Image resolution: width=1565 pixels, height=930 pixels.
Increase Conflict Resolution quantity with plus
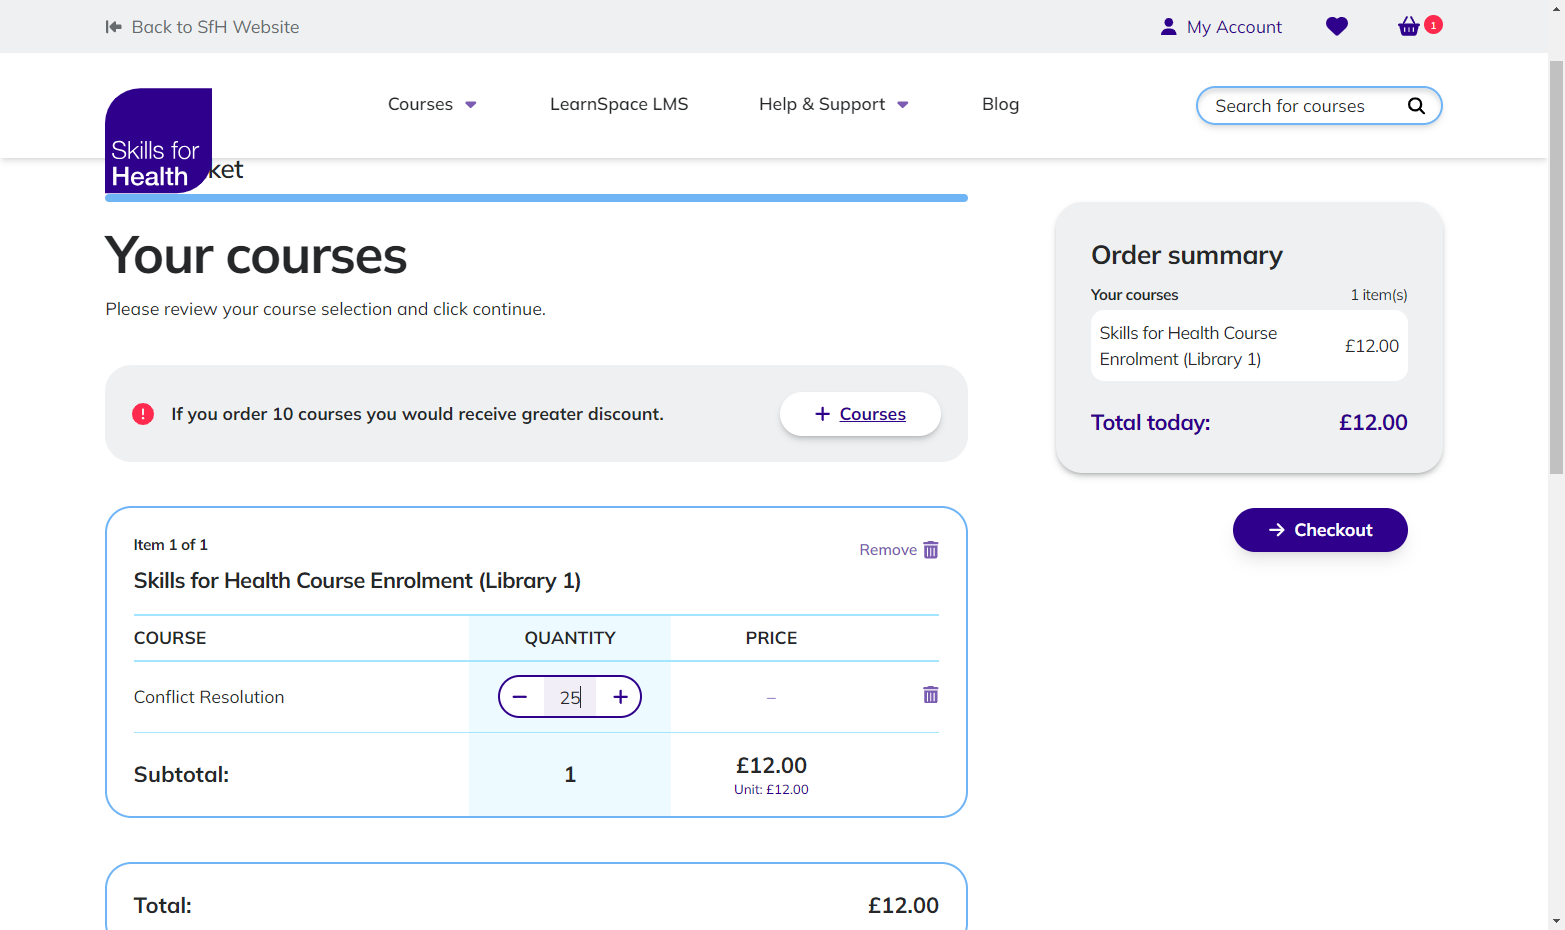[620, 697]
